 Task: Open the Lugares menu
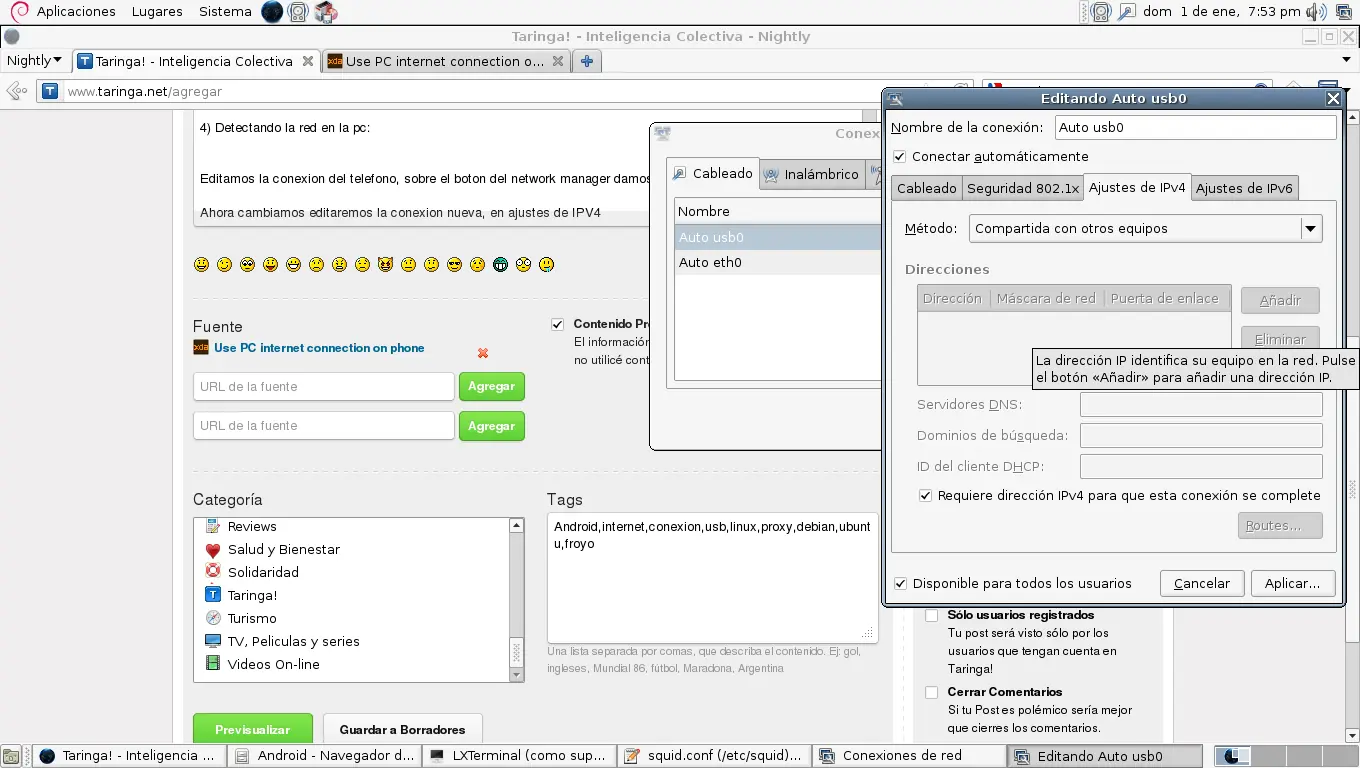pos(156,12)
